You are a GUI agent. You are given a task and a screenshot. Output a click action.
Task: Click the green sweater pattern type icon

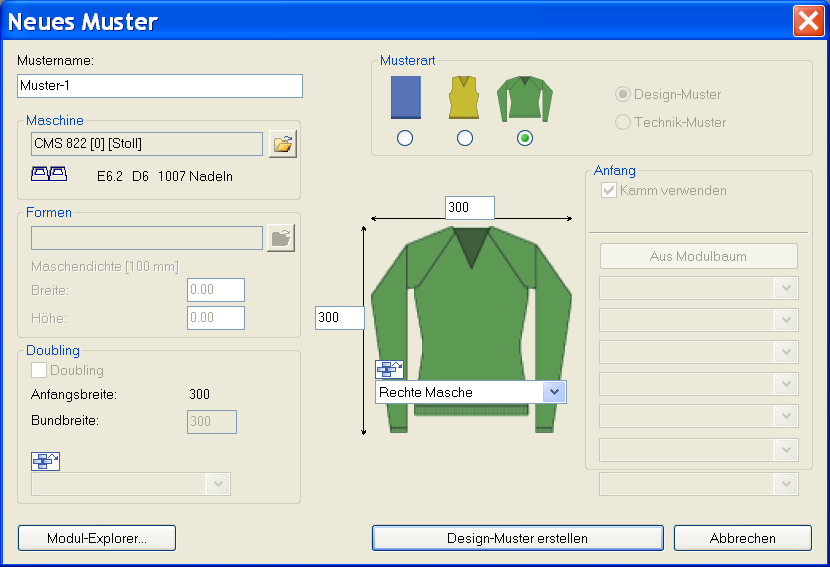(524, 99)
